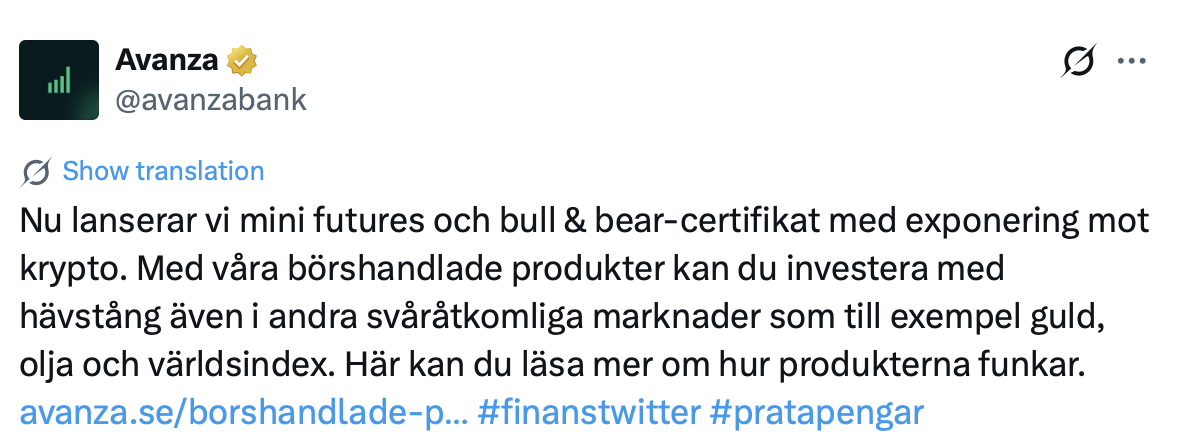Click the Grok icon in the top-right corner
This screenshot has height=448, width=1178.
pos(1078,62)
